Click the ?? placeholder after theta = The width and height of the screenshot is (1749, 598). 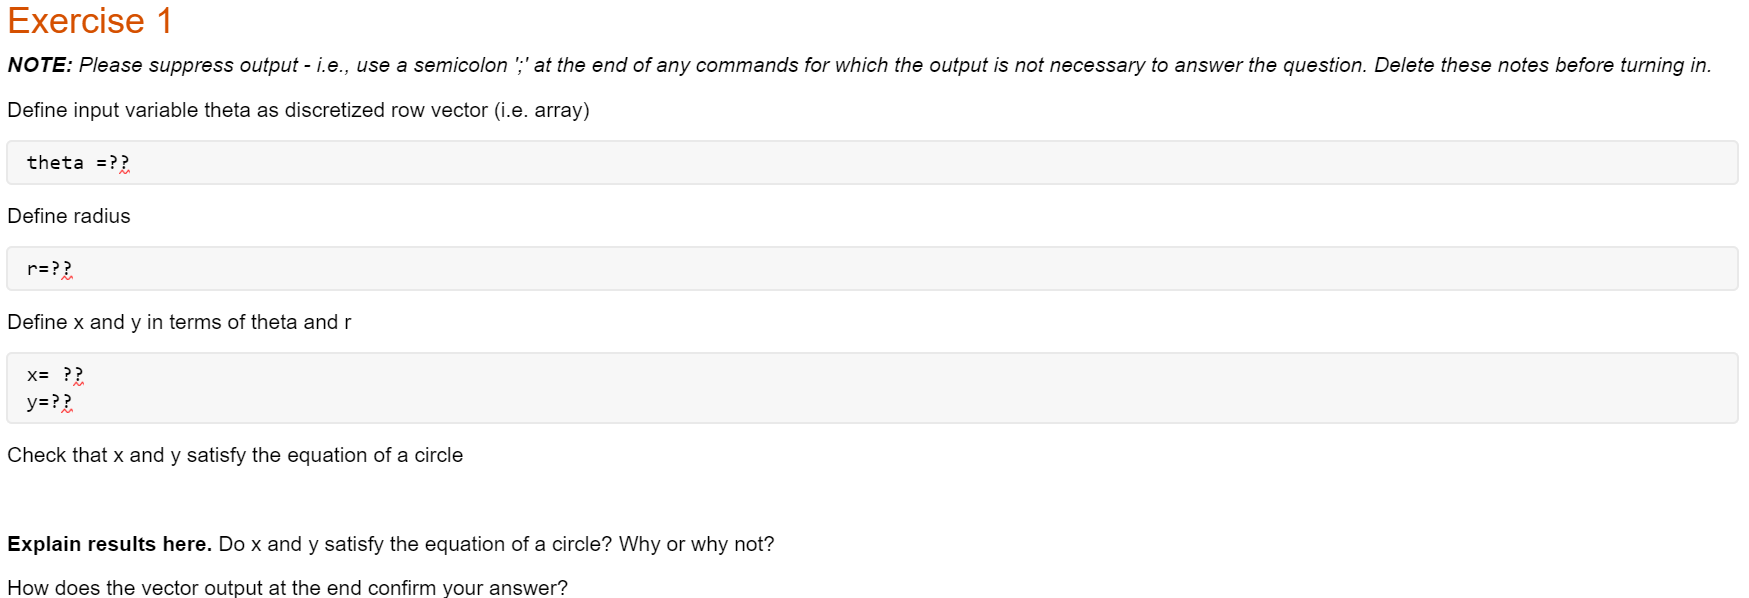(119, 163)
